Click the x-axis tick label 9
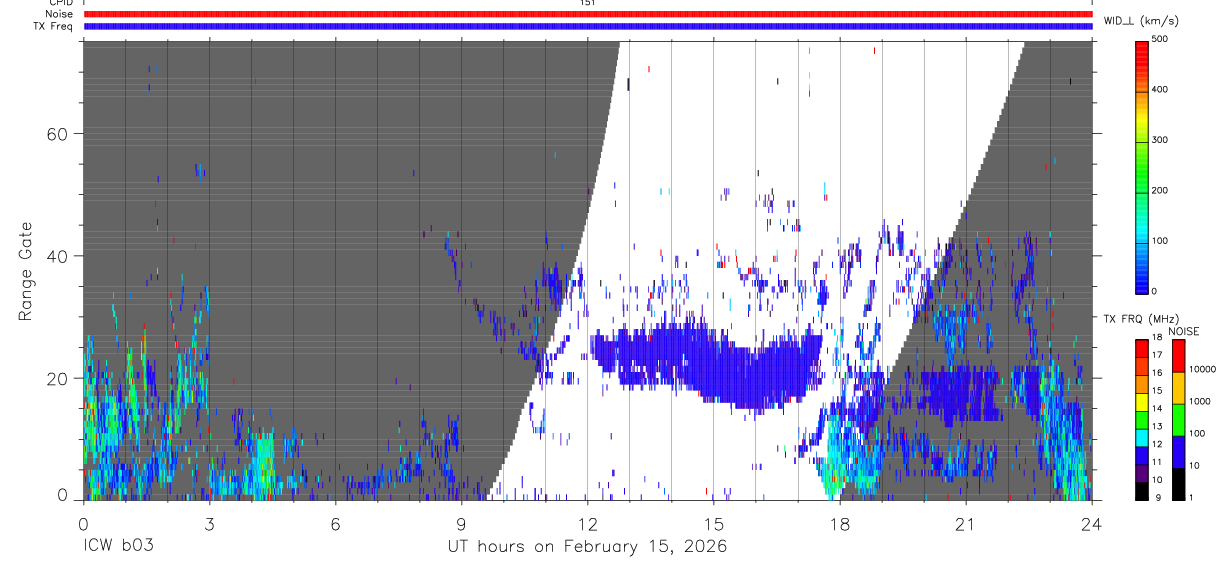The height and width of the screenshot is (567, 1228). point(461,524)
